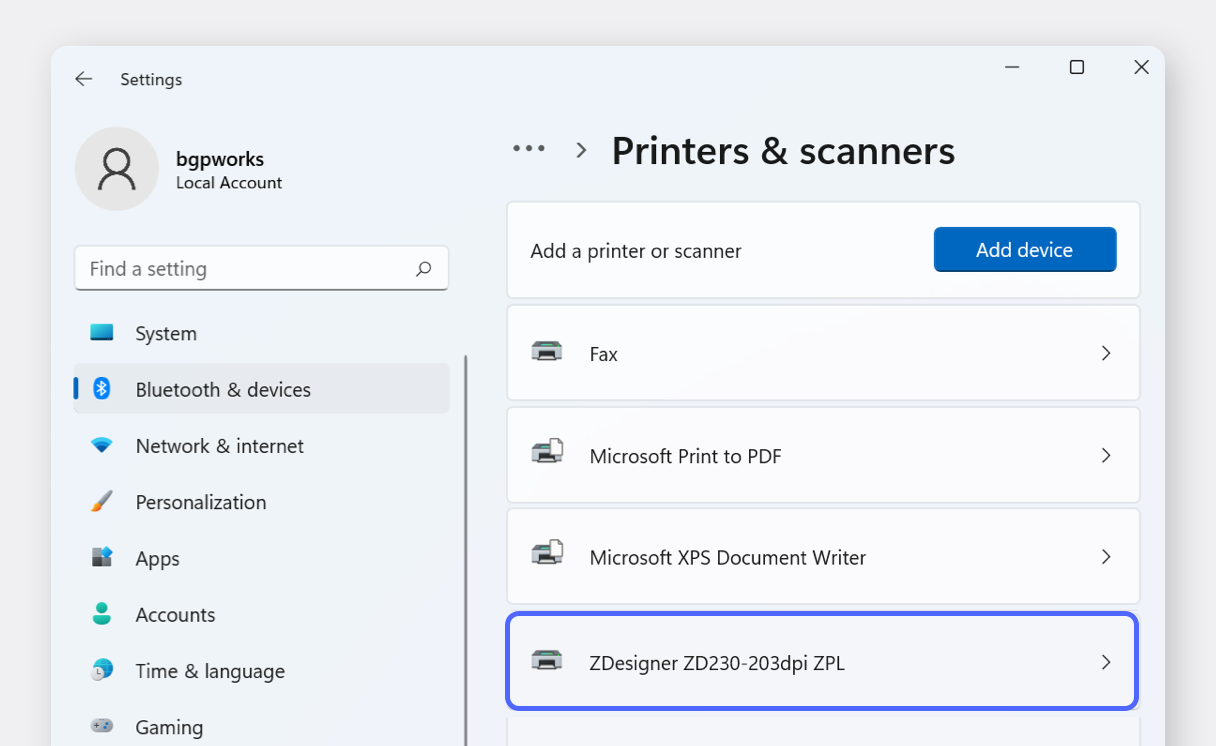Click the Gaming controller icon

[x=102, y=726]
